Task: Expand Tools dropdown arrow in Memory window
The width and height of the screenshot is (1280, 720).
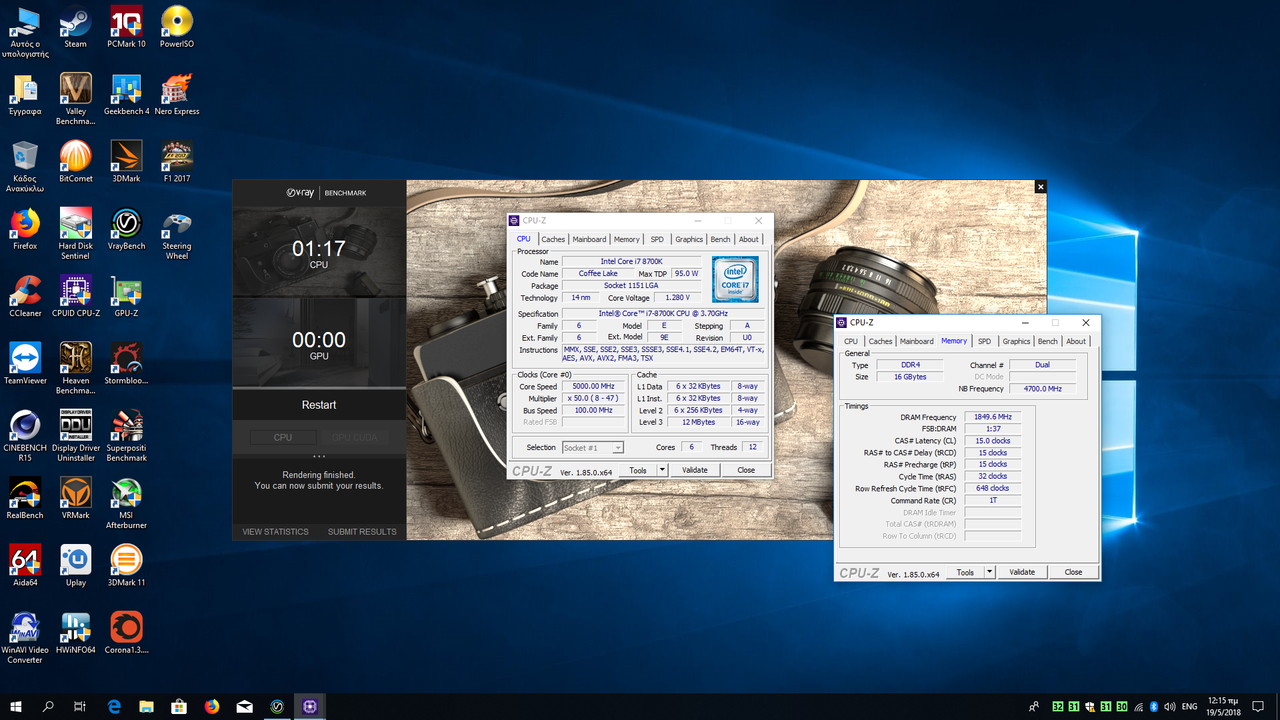Action: pos(990,572)
